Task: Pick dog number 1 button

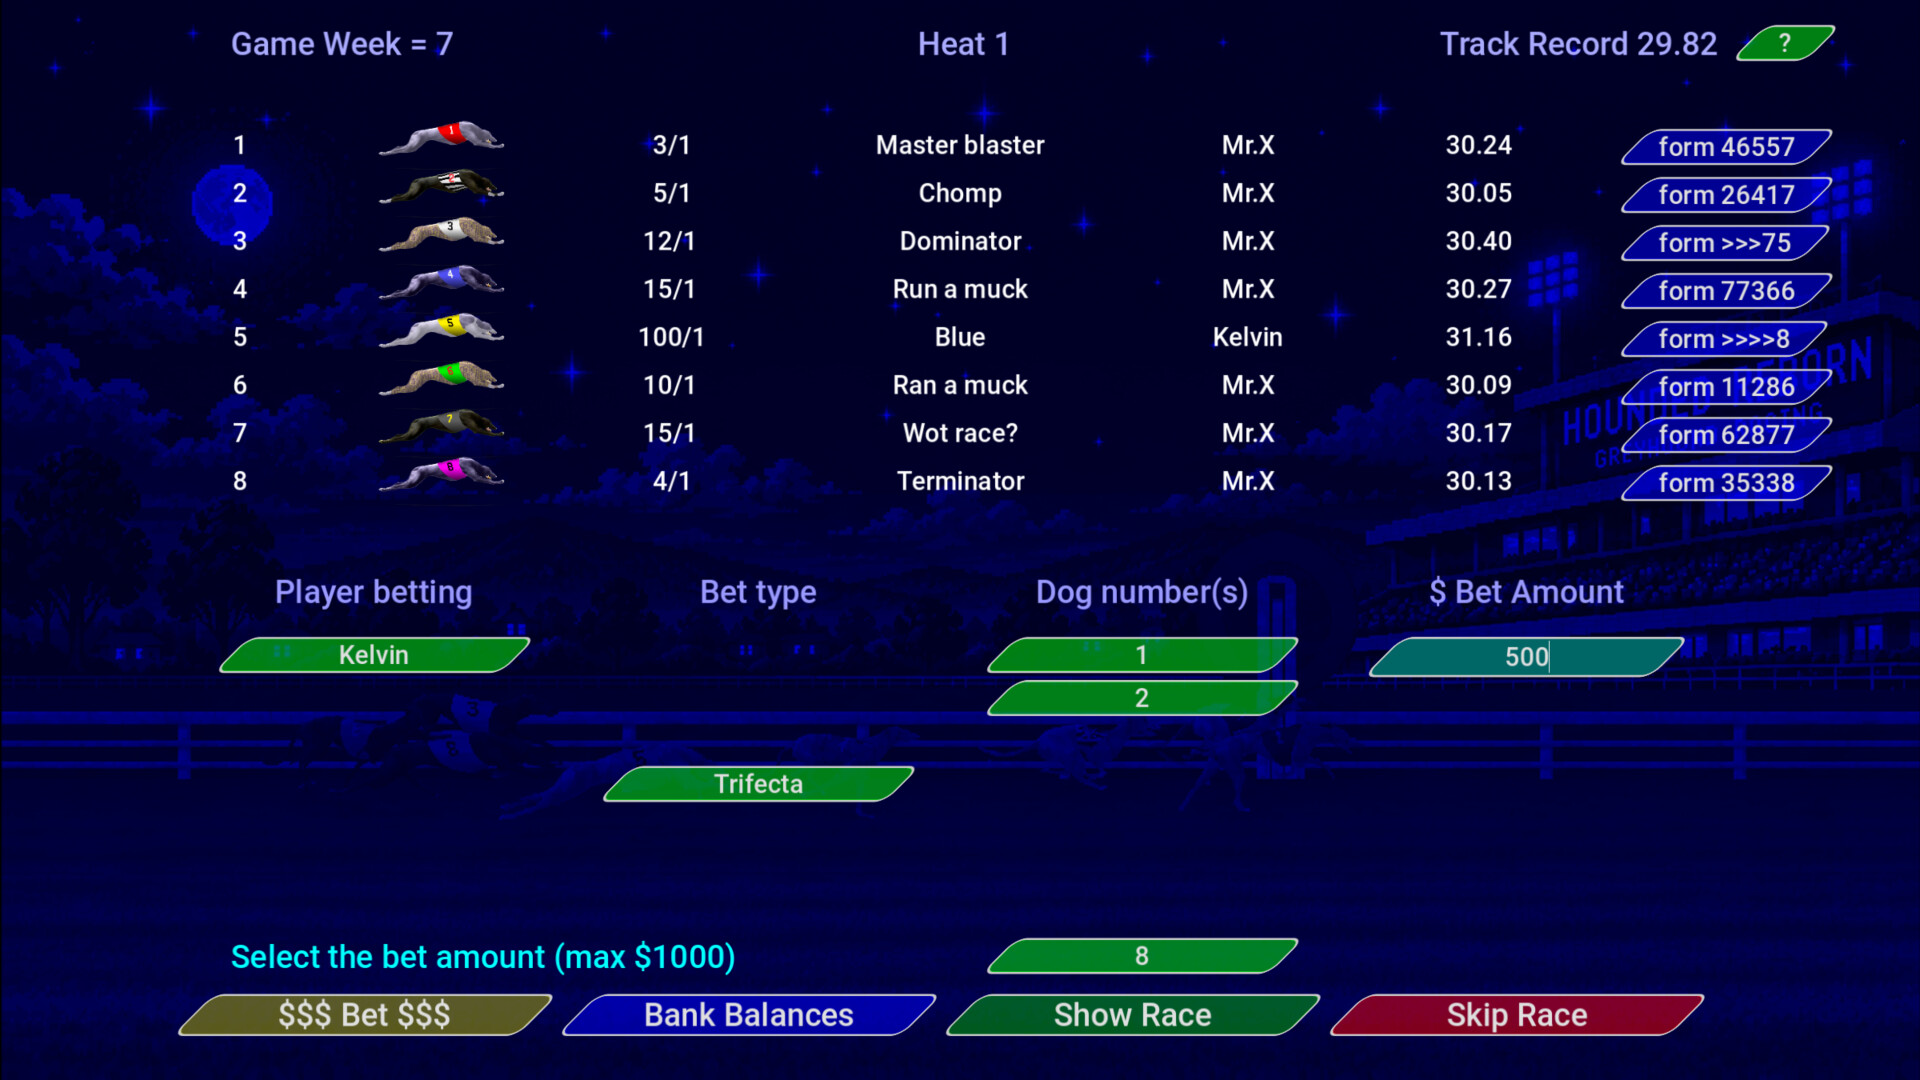Action: pyautogui.click(x=1142, y=655)
